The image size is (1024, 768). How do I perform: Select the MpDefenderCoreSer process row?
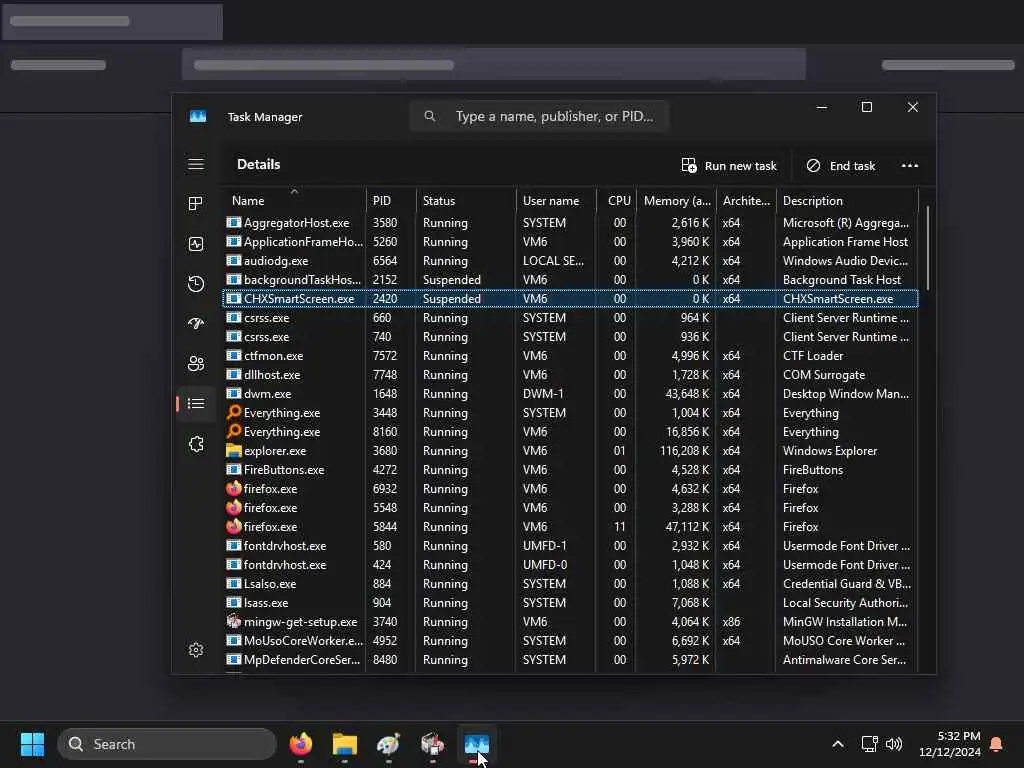pos(571,659)
